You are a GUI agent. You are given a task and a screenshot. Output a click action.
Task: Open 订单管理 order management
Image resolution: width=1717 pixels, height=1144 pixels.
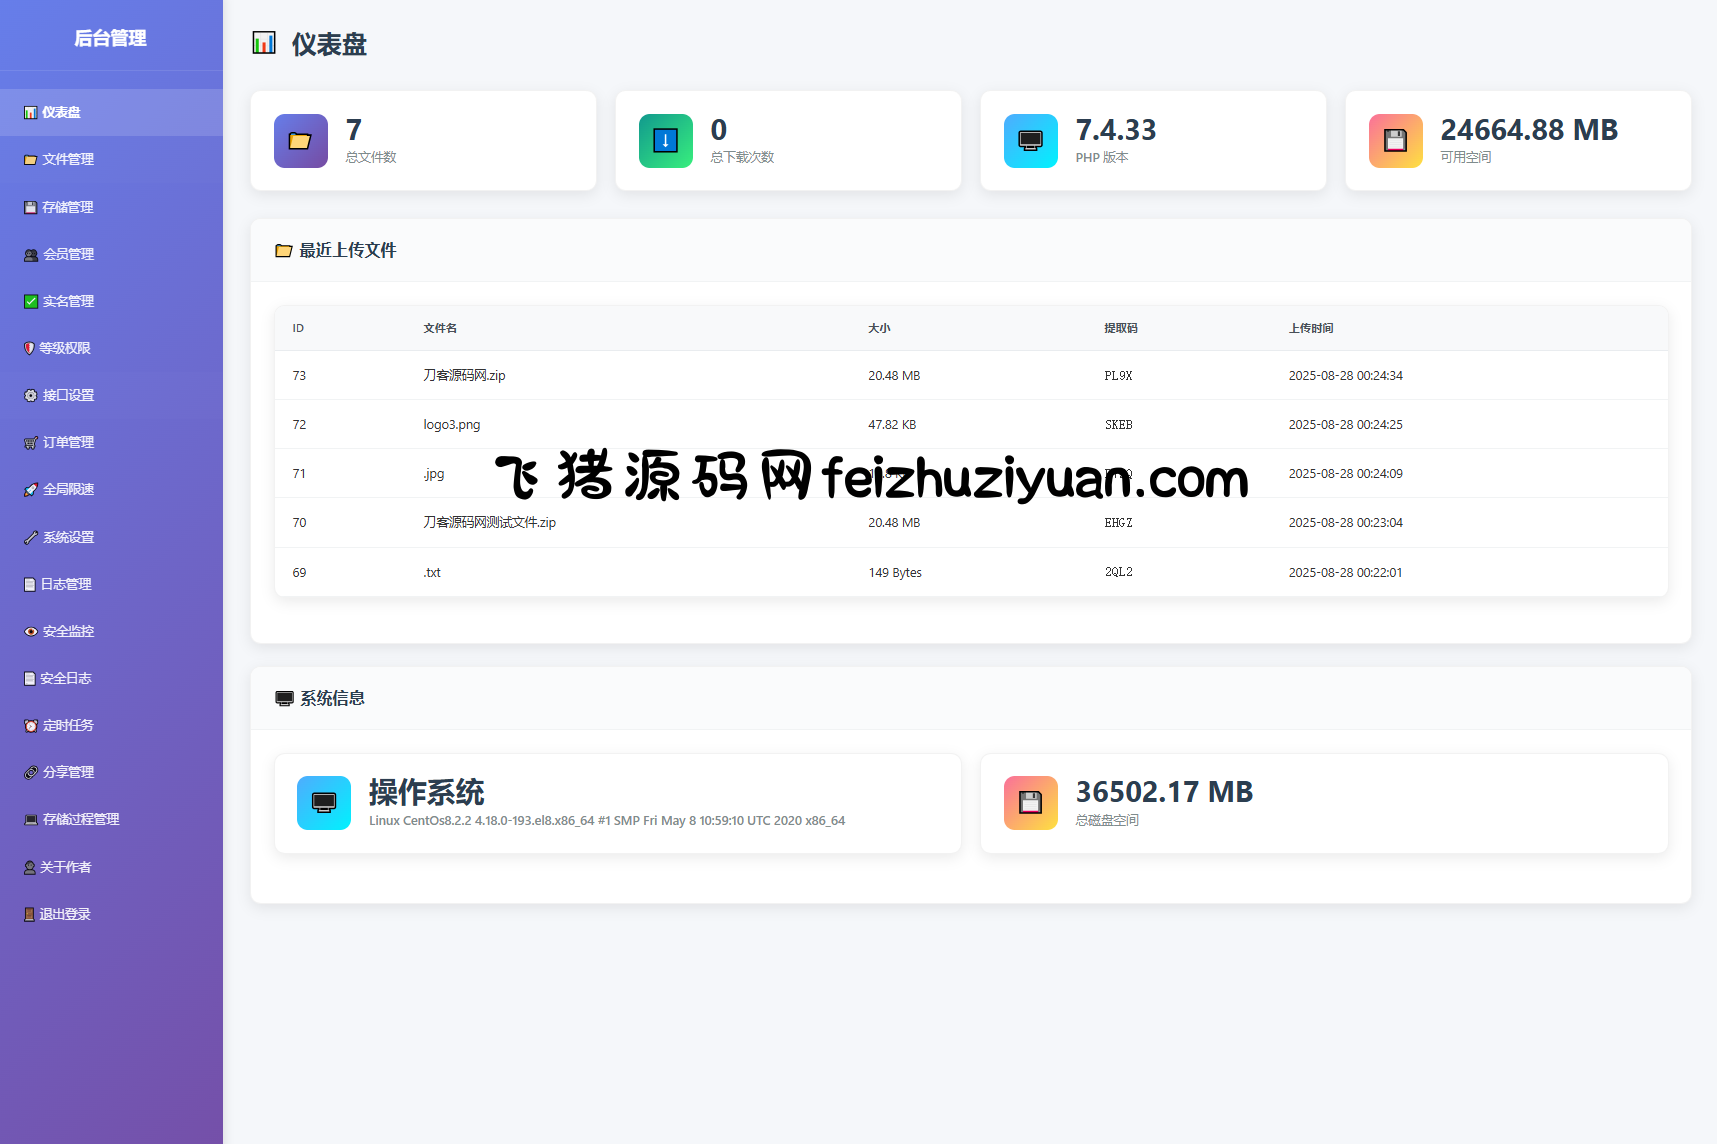68,442
